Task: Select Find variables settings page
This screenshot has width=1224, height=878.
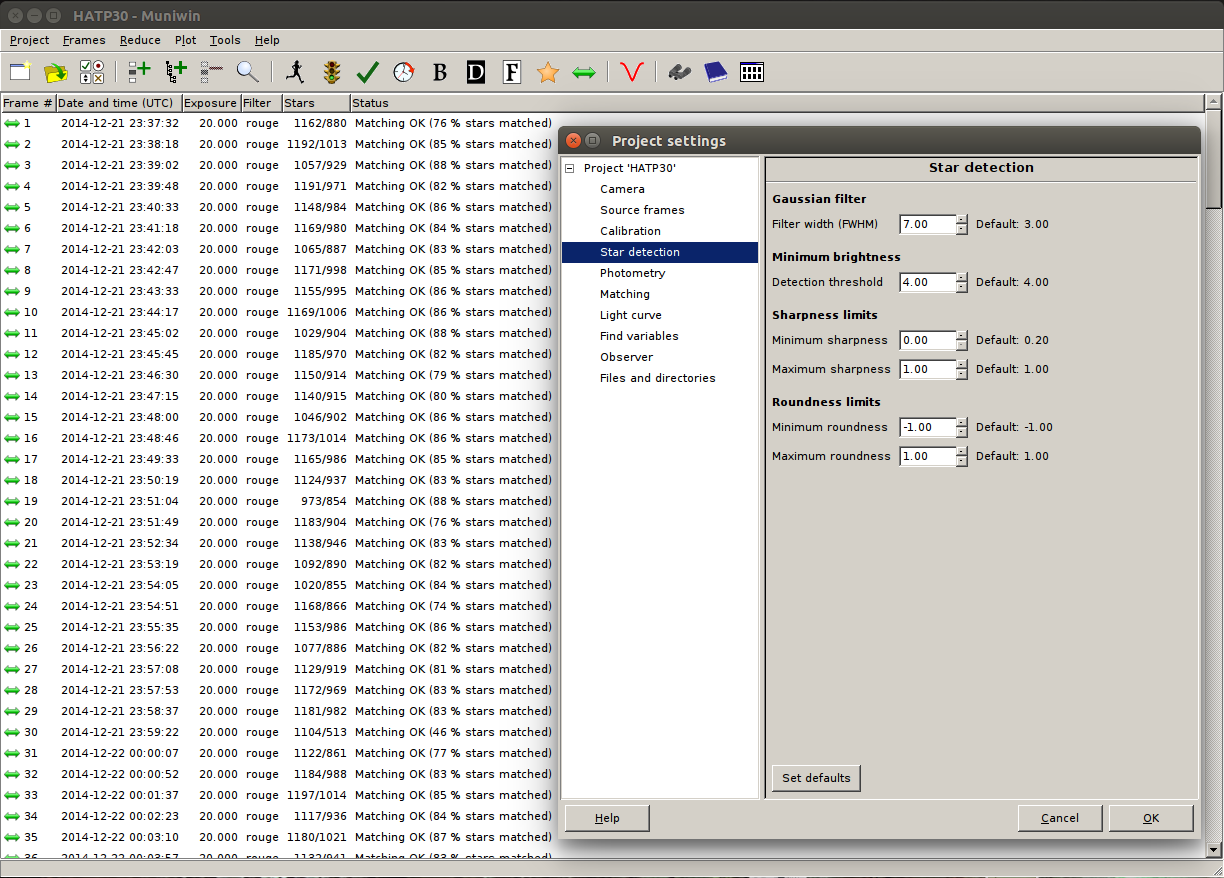Action: click(x=639, y=336)
